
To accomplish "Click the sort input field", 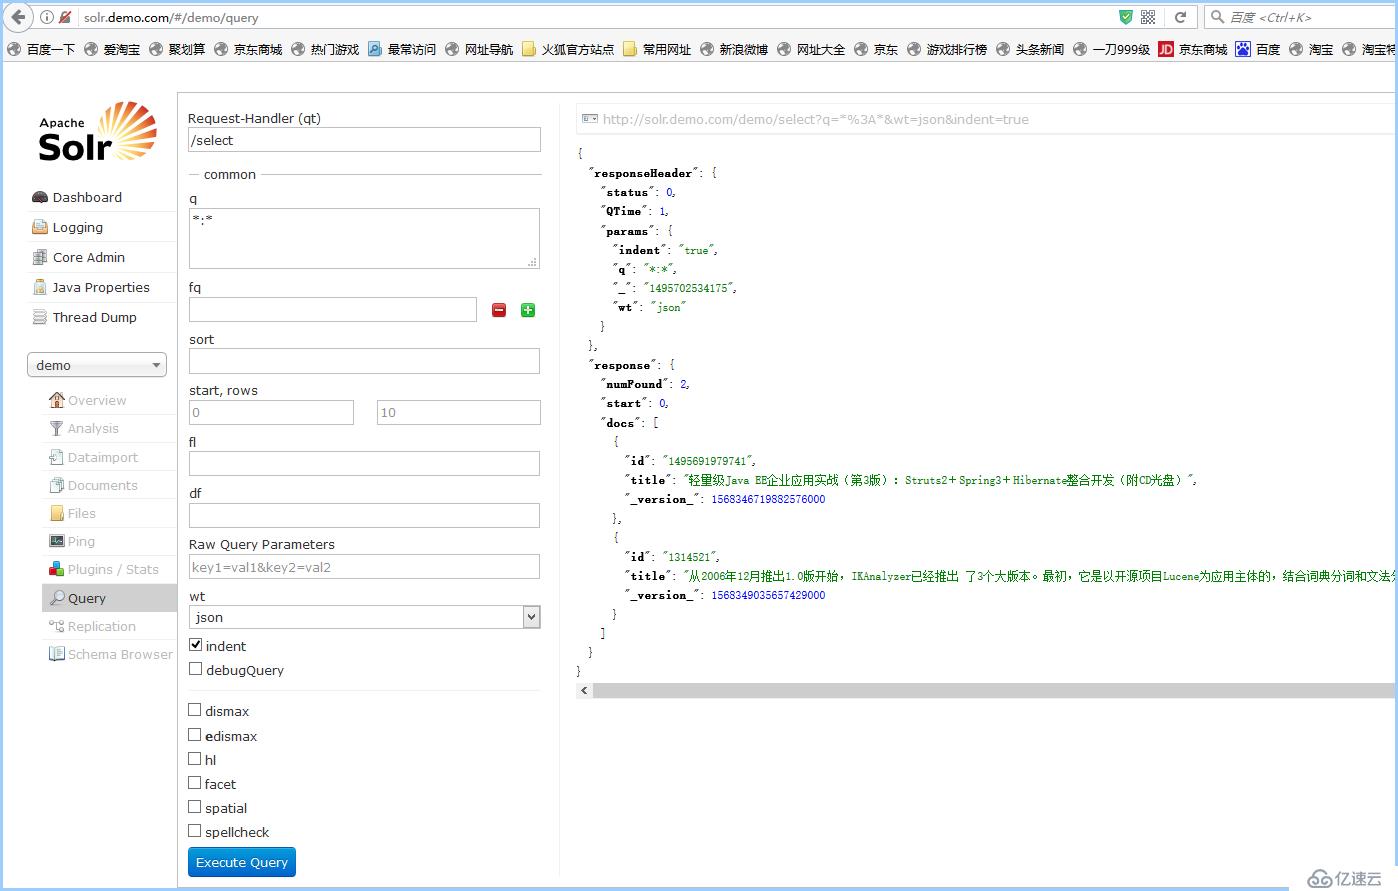I will click(364, 361).
